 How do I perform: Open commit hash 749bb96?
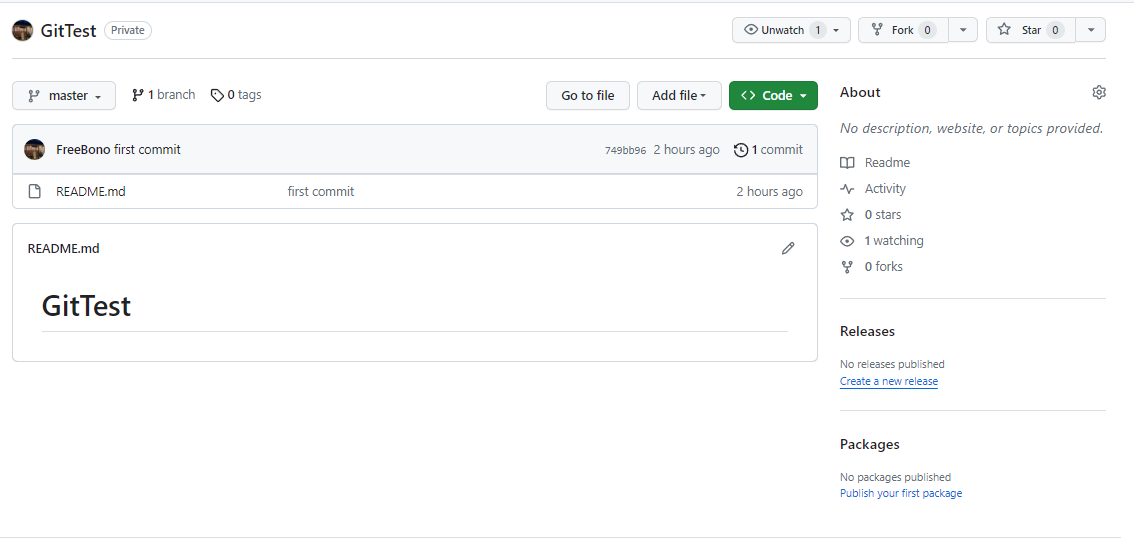coord(626,150)
